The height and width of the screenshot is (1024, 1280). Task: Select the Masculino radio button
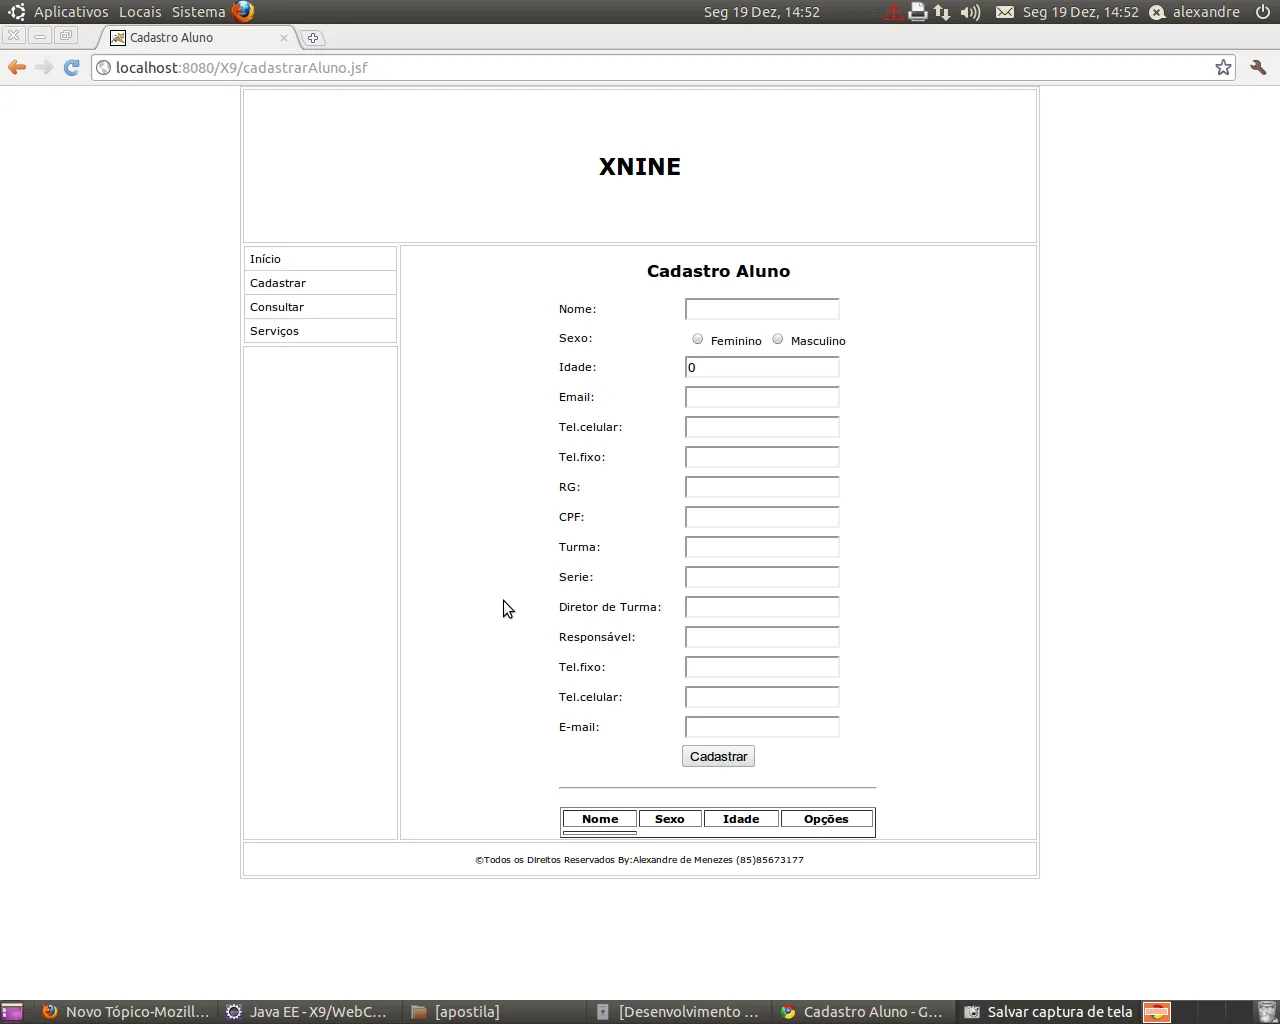[x=778, y=339]
